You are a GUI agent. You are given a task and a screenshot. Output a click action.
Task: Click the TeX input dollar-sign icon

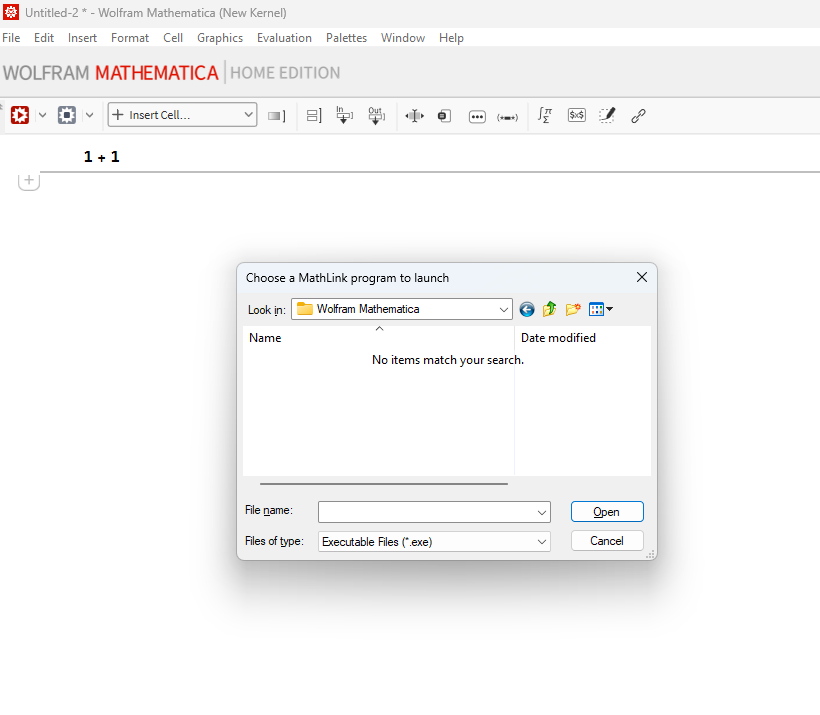(576, 115)
